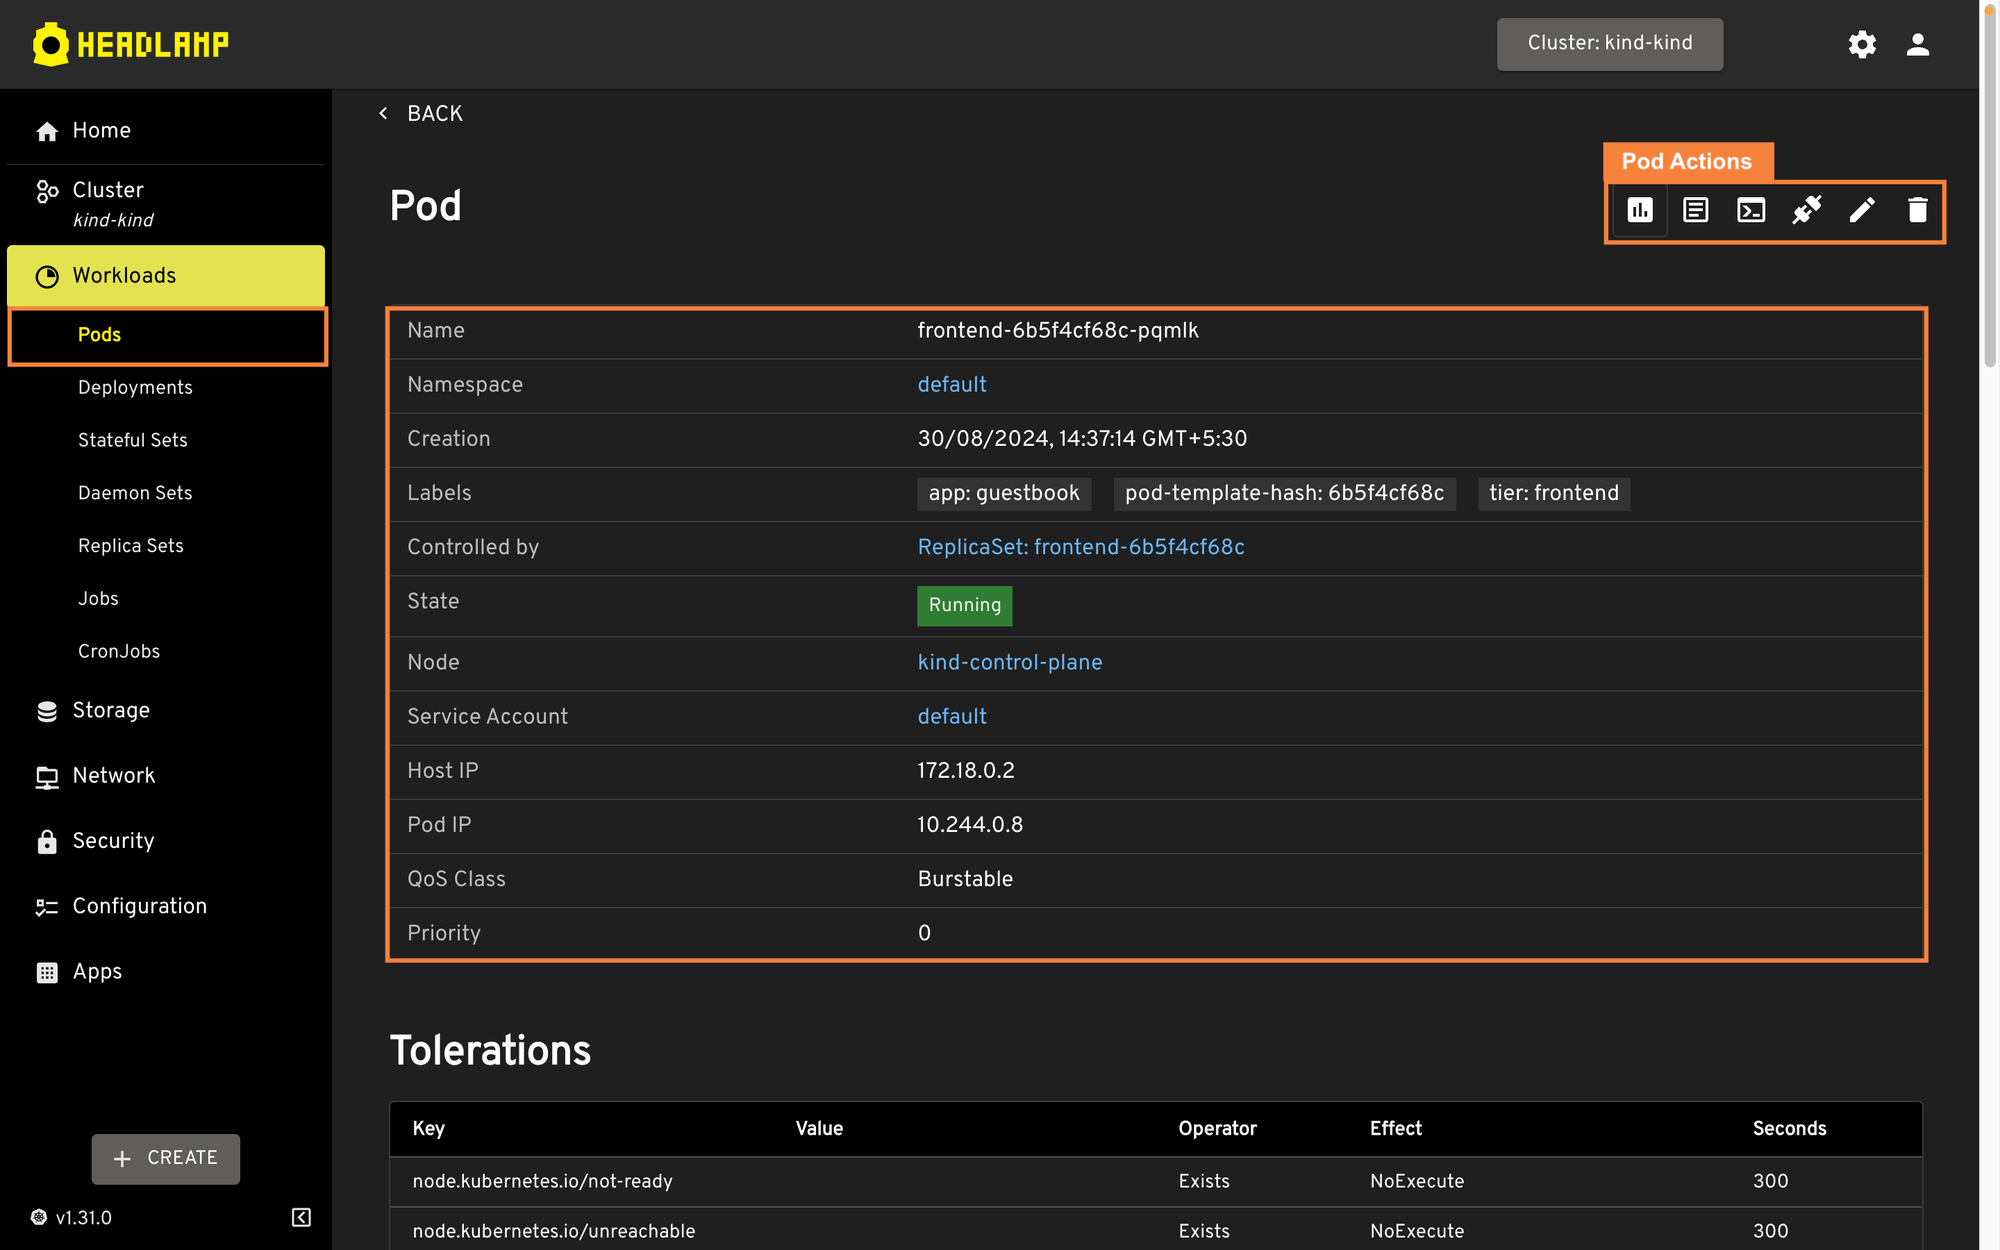Click Pod IP value 10.244.0.8

(x=970, y=825)
